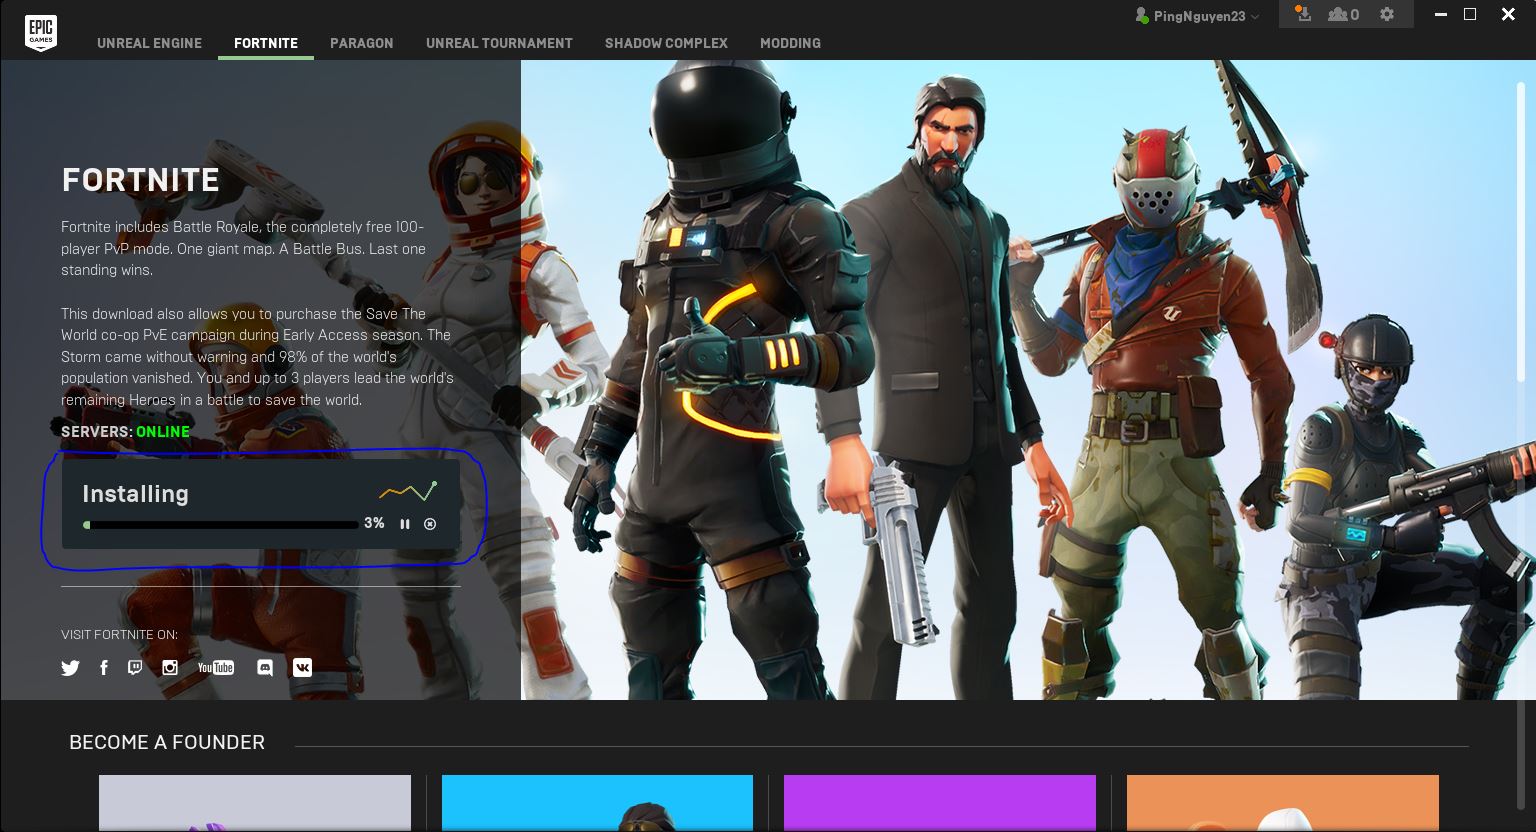Click the 'Installing' status label
The image size is (1536, 832).
[x=135, y=494]
